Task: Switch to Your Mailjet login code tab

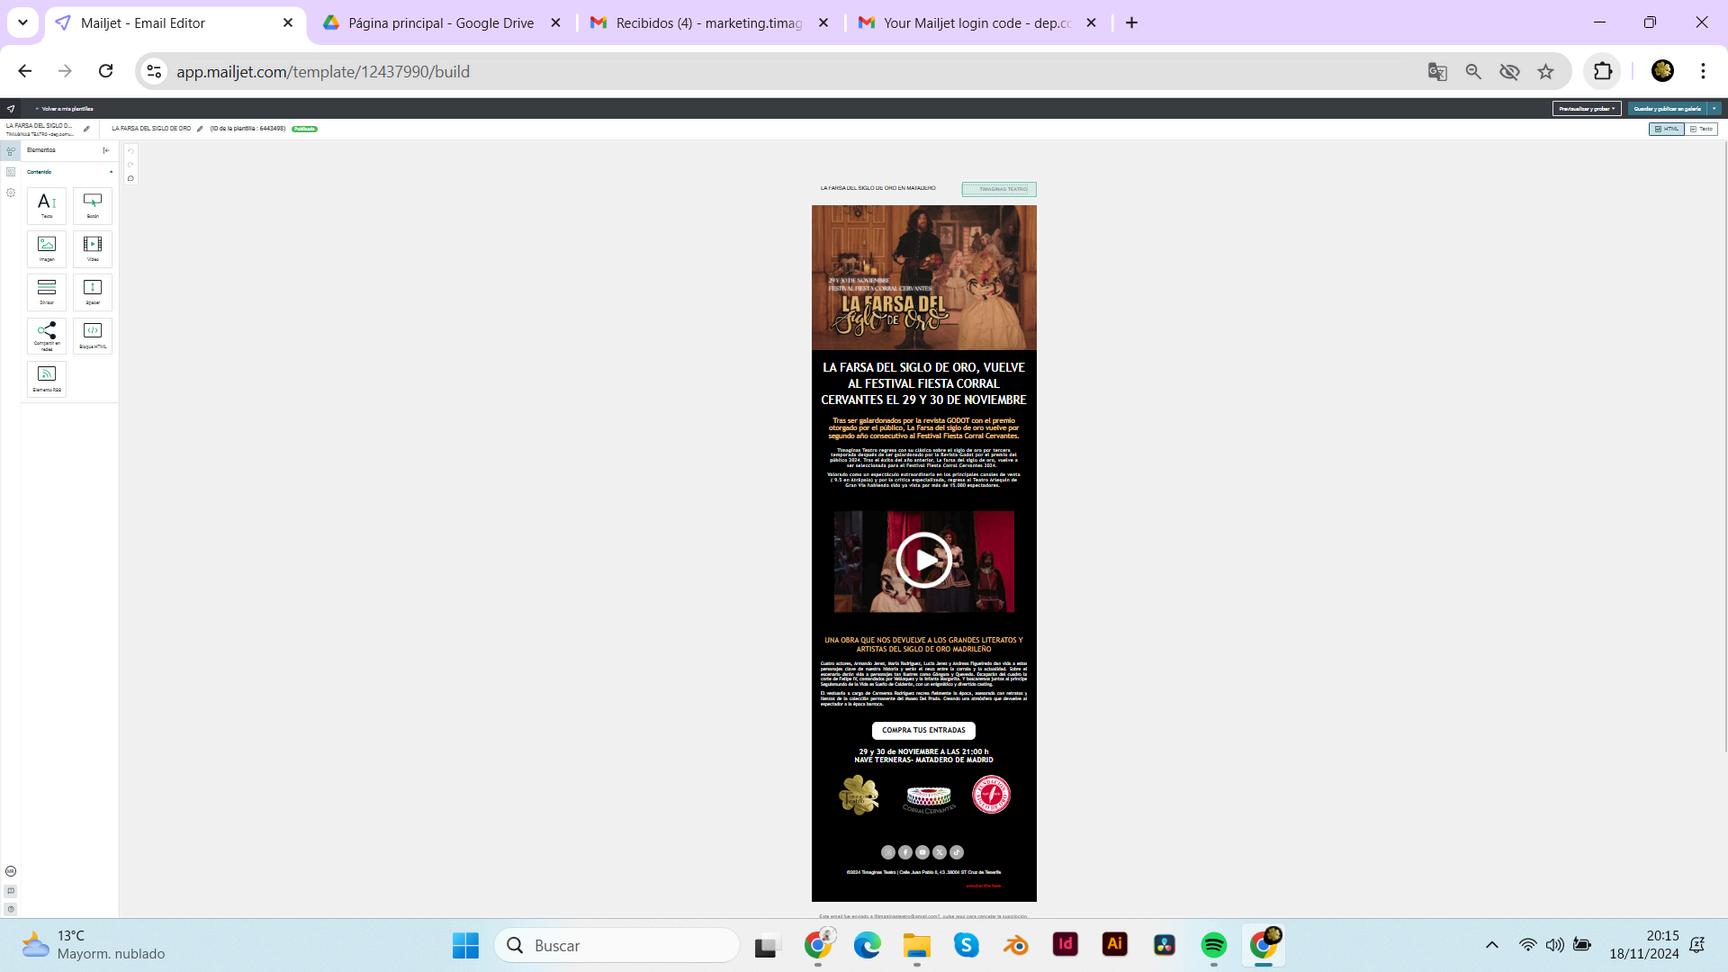Action: tap(977, 22)
